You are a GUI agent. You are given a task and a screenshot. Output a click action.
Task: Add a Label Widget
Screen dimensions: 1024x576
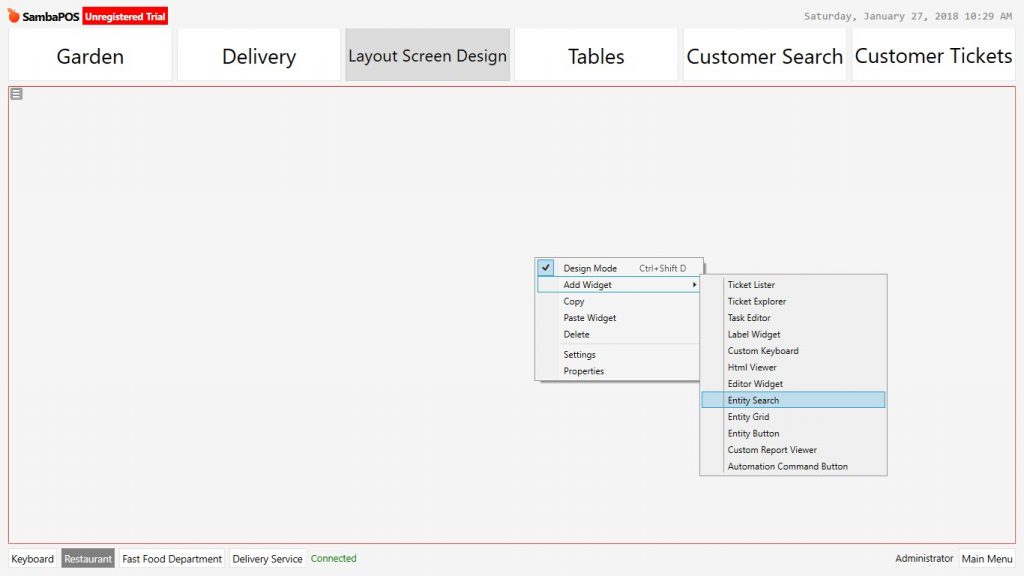coord(793,334)
